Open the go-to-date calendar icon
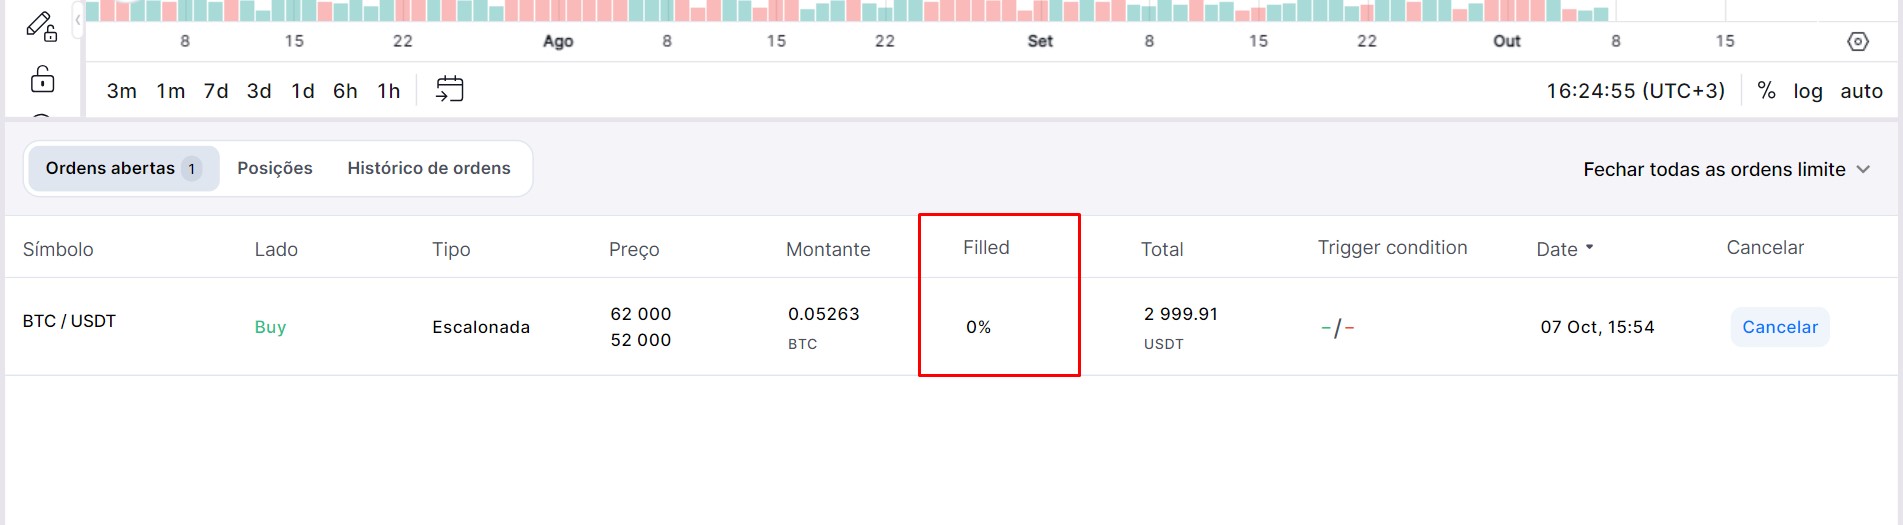The width and height of the screenshot is (1903, 525). point(450,90)
